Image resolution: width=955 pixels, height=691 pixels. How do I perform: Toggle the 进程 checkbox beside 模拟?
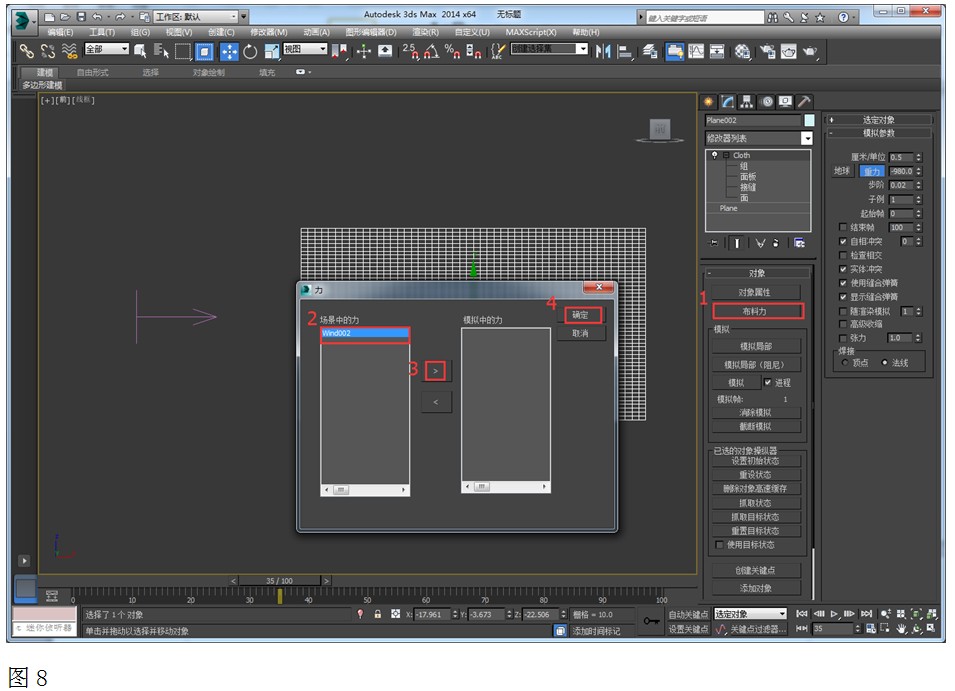coord(767,382)
